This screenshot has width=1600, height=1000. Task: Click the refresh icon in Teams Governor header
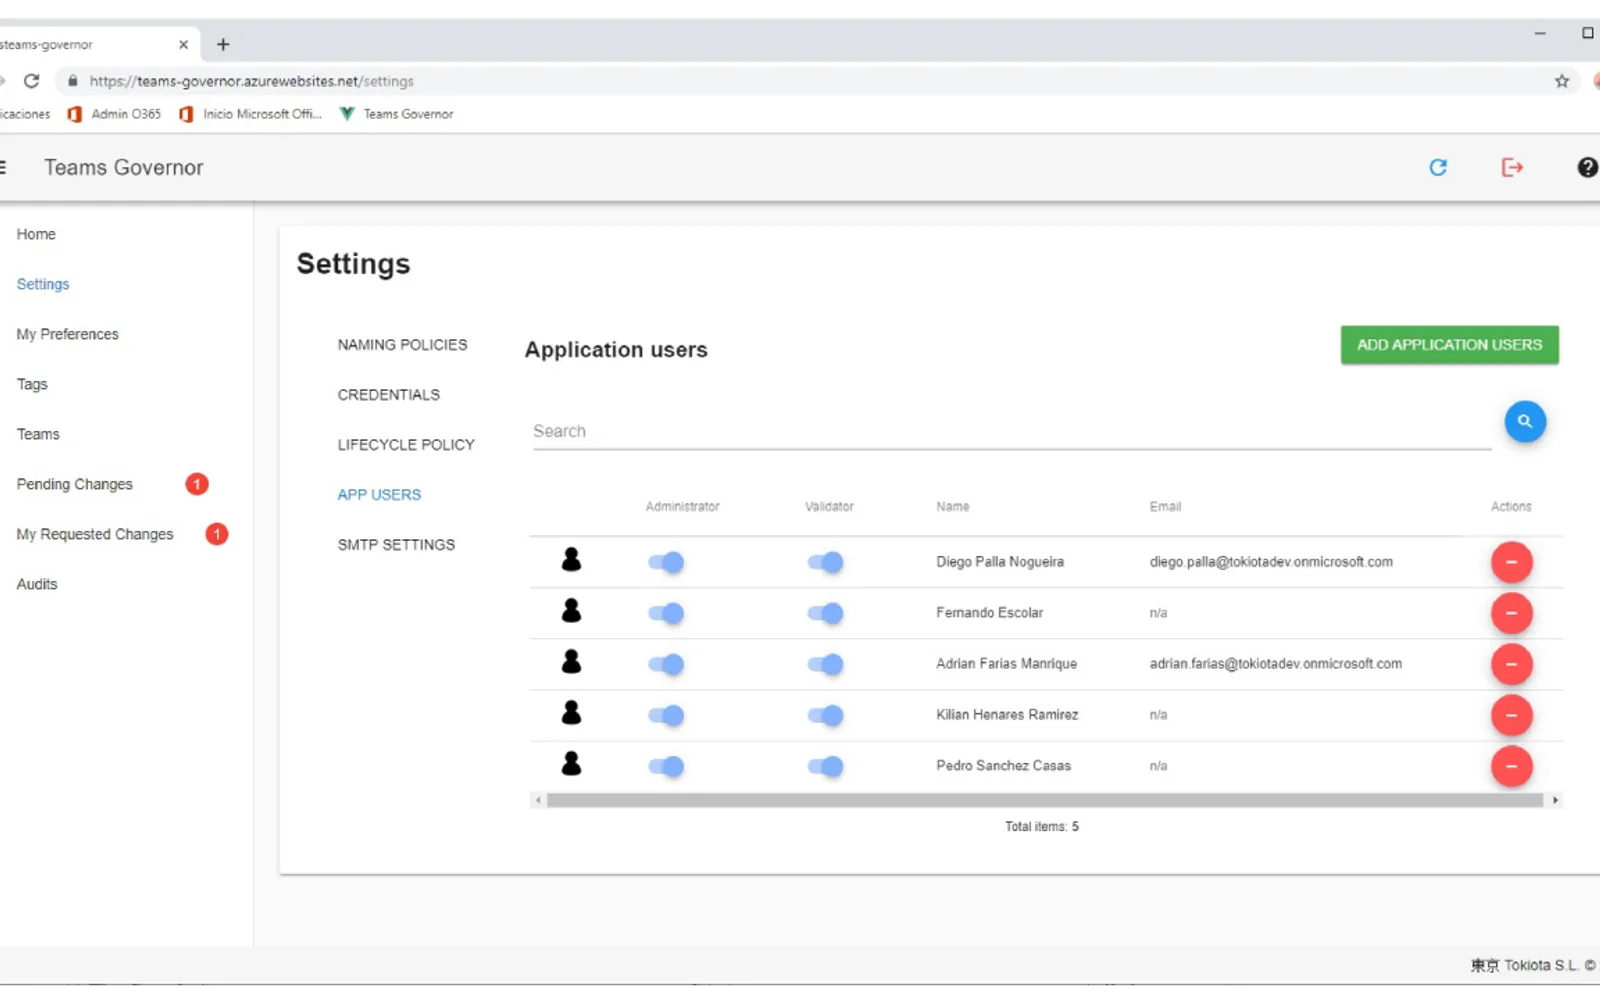point(1438,168)
